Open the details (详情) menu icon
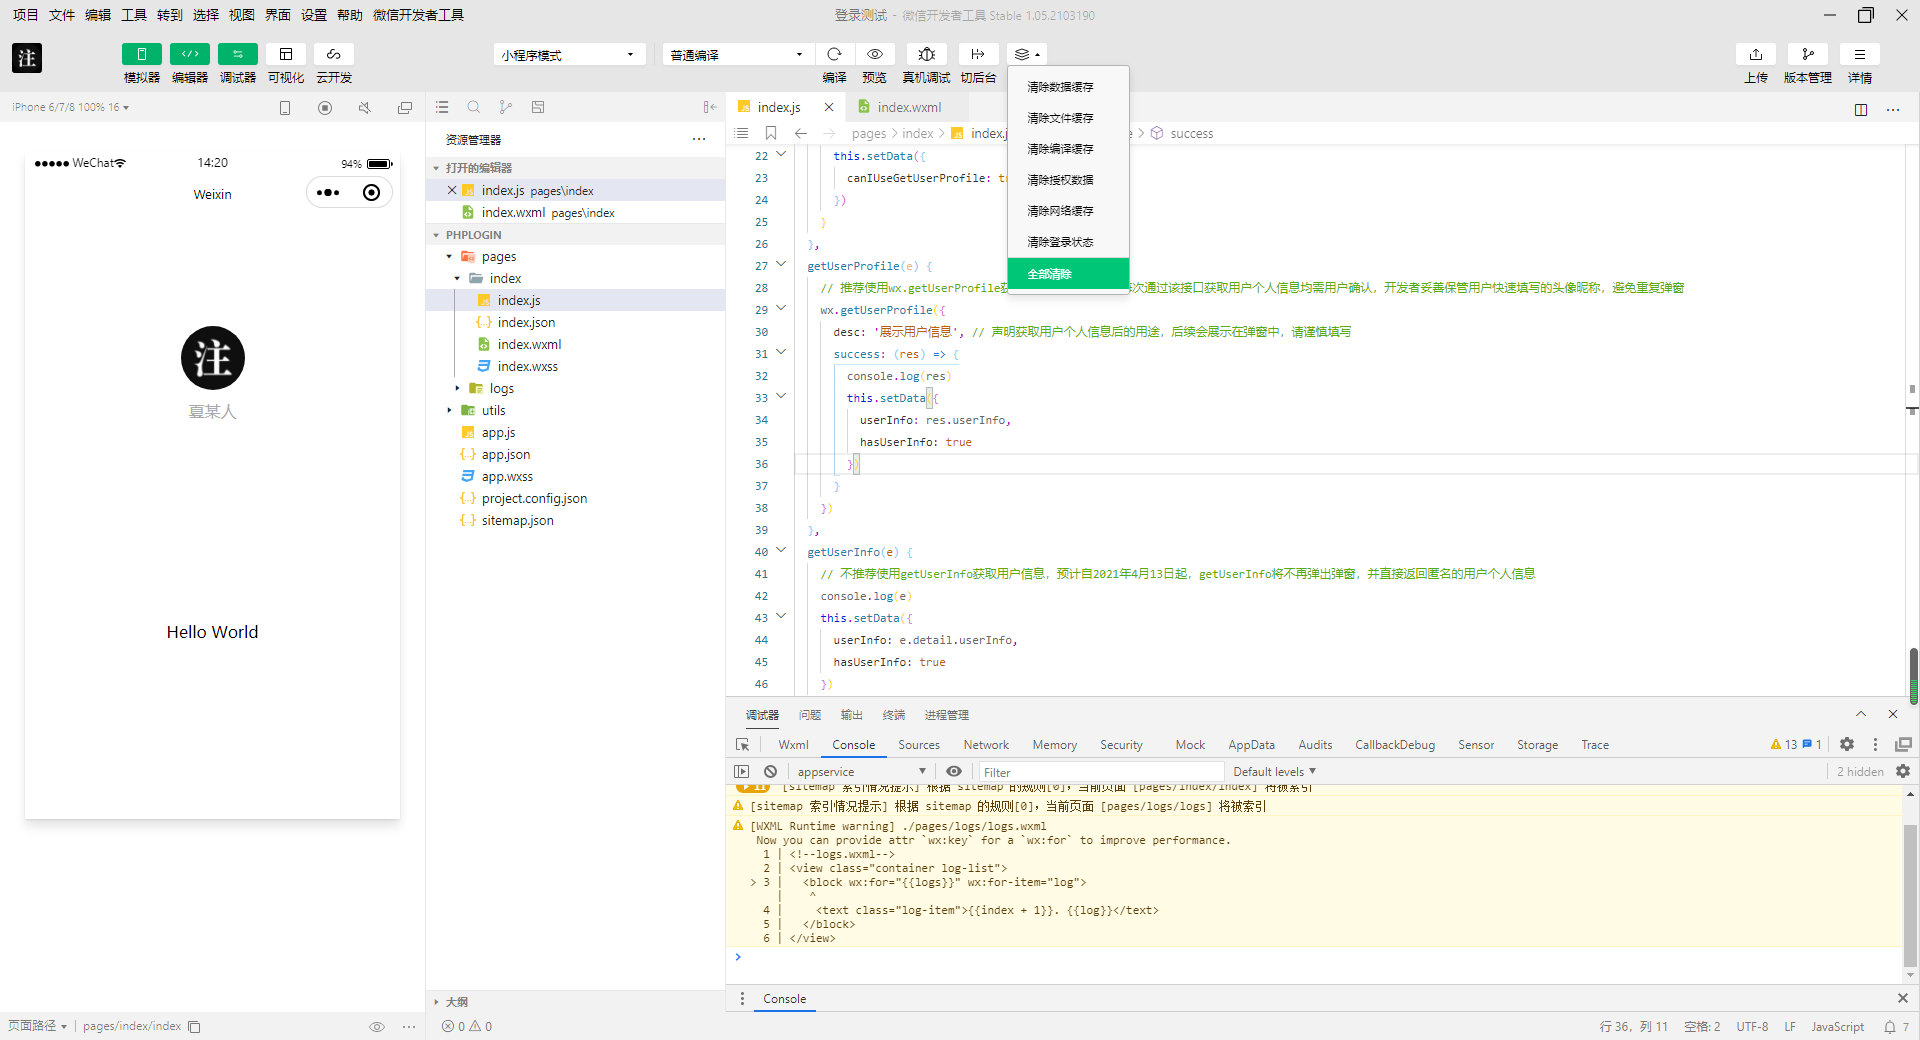This screenshot has height=1040, width=1920. (x=1860, y=54)
